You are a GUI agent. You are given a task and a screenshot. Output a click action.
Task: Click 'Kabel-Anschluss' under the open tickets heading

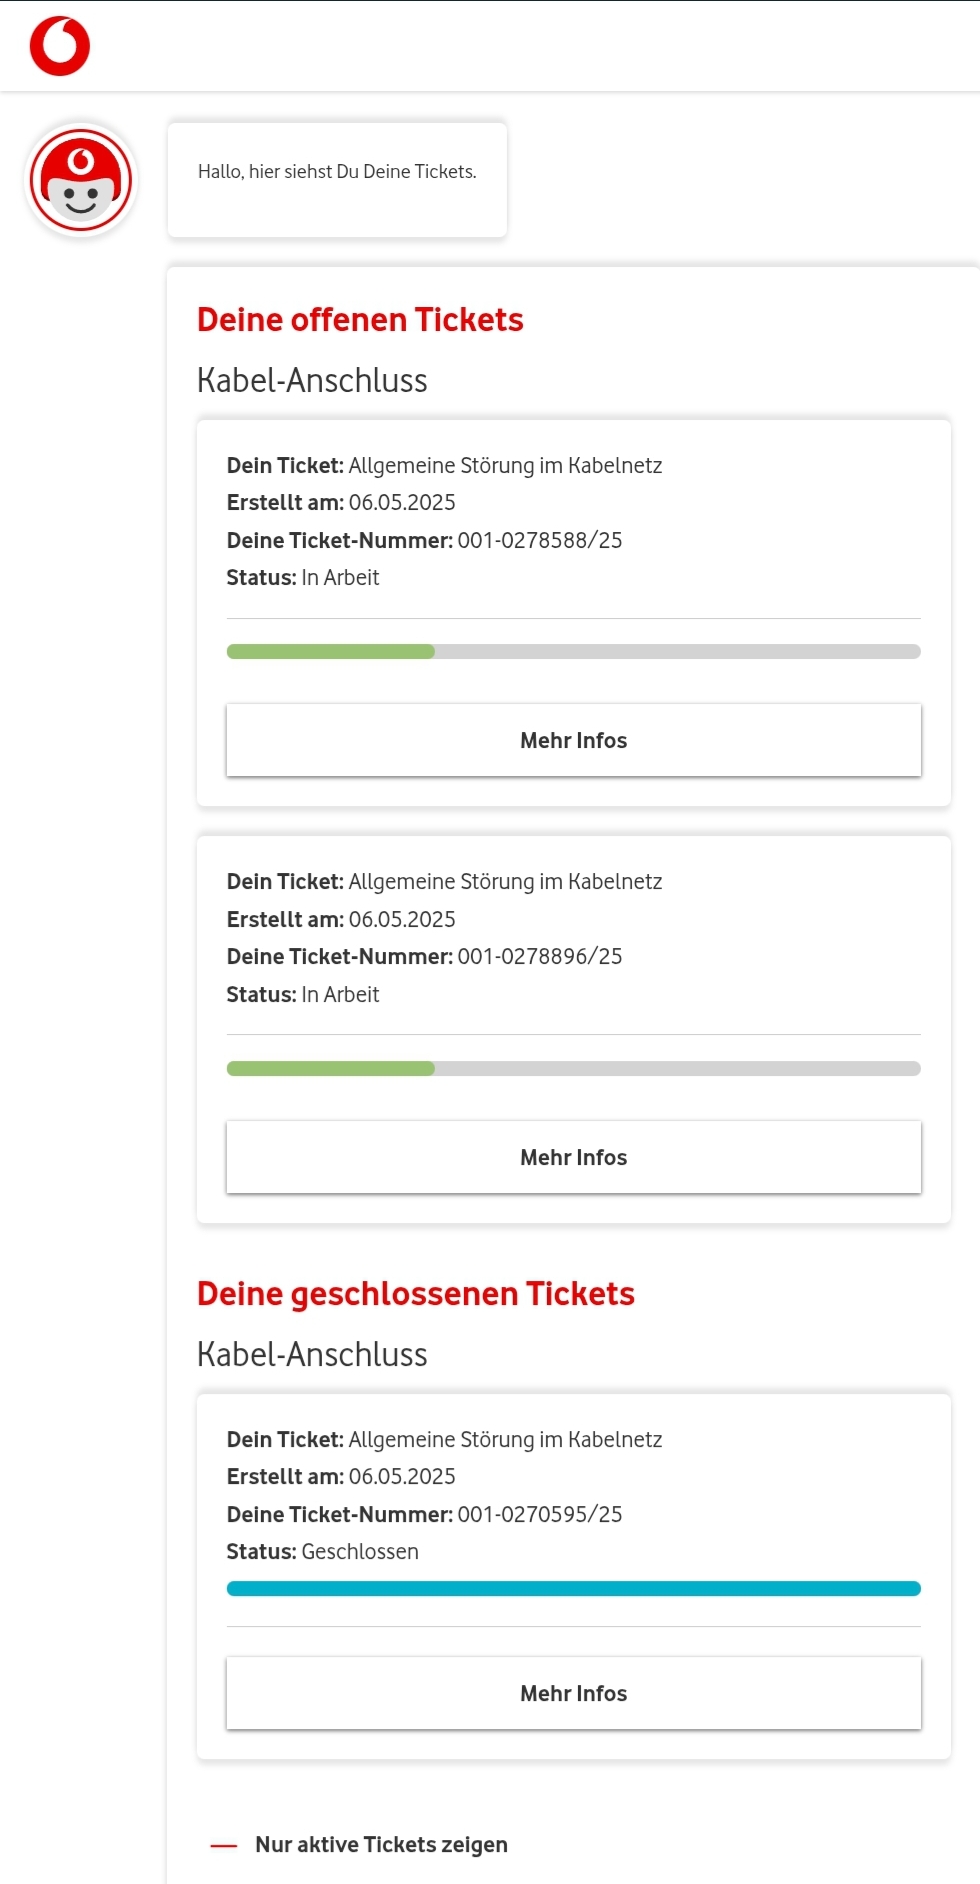312,381
